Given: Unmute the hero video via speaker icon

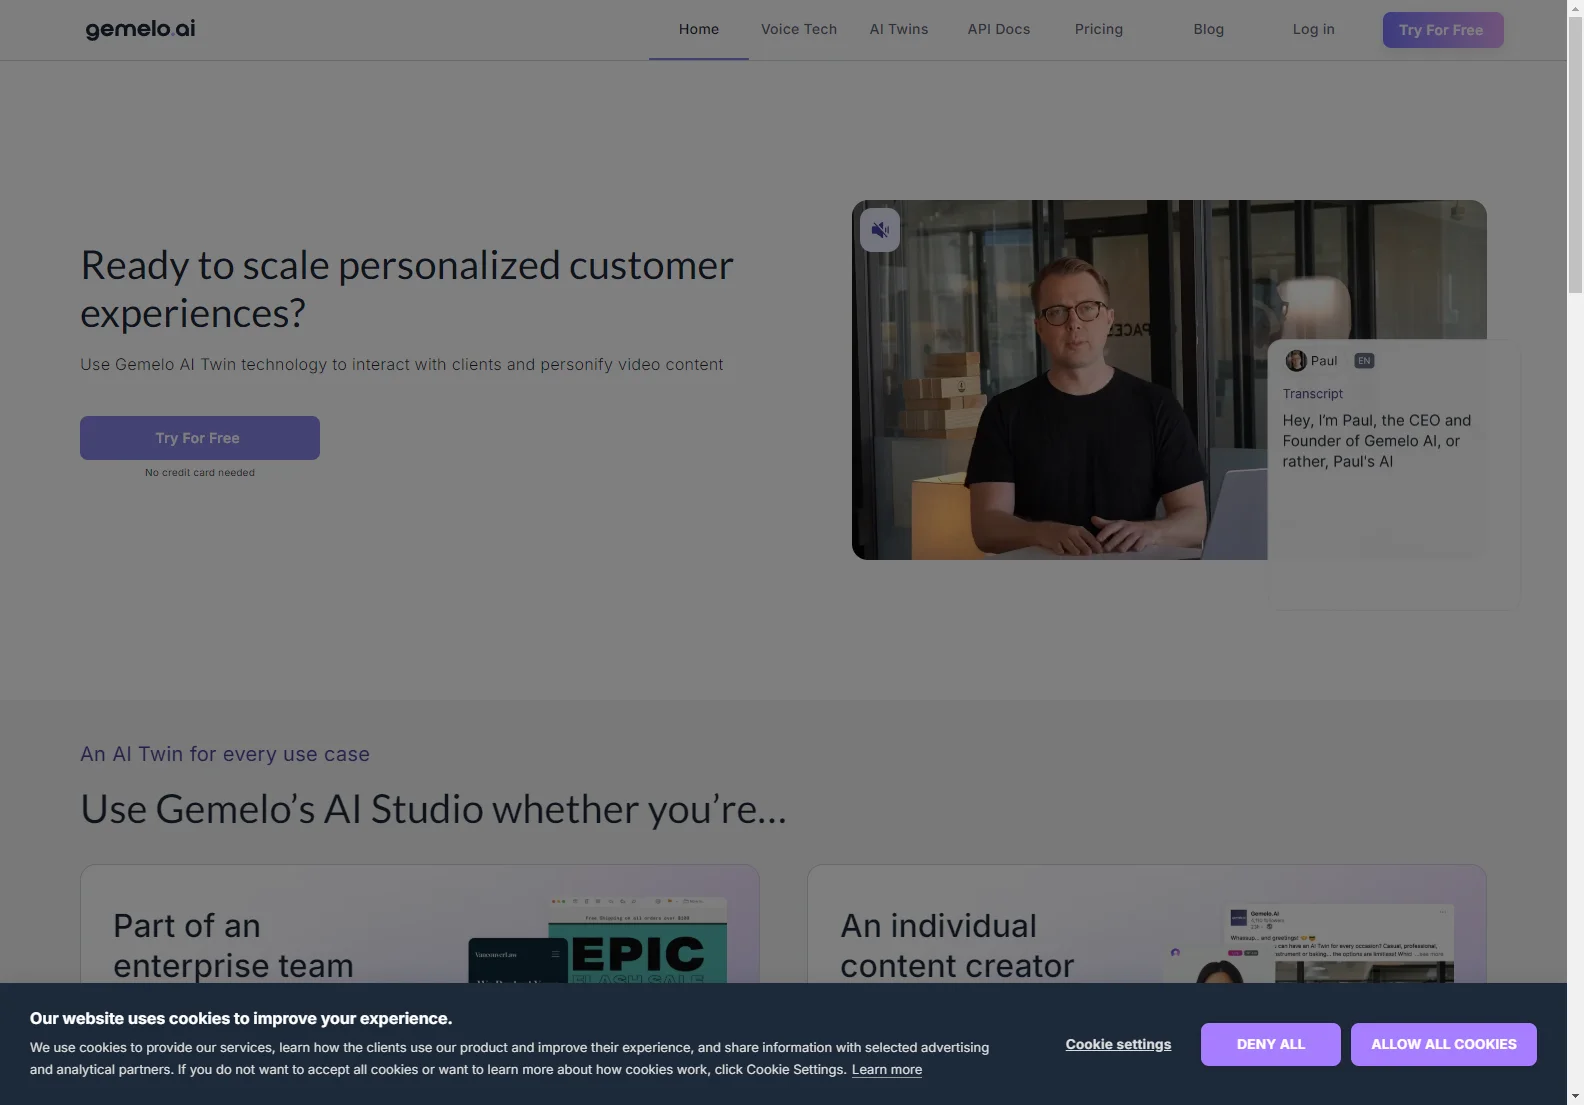Looking at the screenshot, I should point(880,230).
